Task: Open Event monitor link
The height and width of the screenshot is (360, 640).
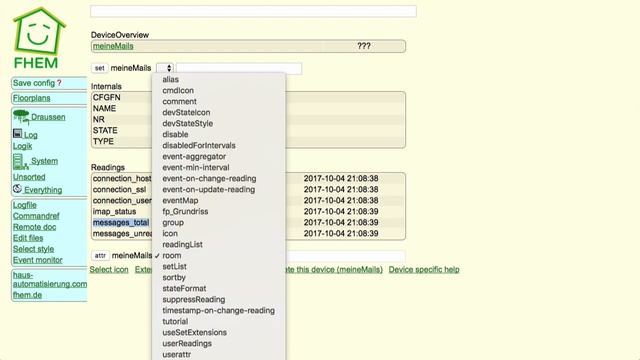Action: [x=38, y=260]
